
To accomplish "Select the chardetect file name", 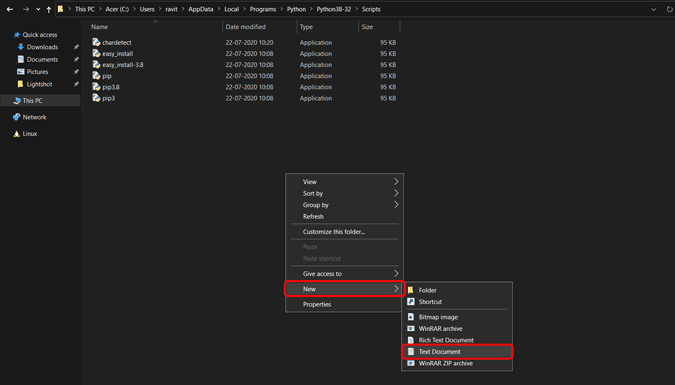I will pyautogui.click(x=117, y=43).
